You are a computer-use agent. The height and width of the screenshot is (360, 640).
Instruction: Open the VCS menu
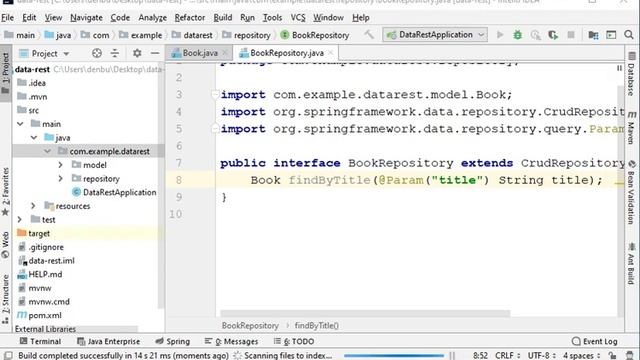[x=298, y=18]
